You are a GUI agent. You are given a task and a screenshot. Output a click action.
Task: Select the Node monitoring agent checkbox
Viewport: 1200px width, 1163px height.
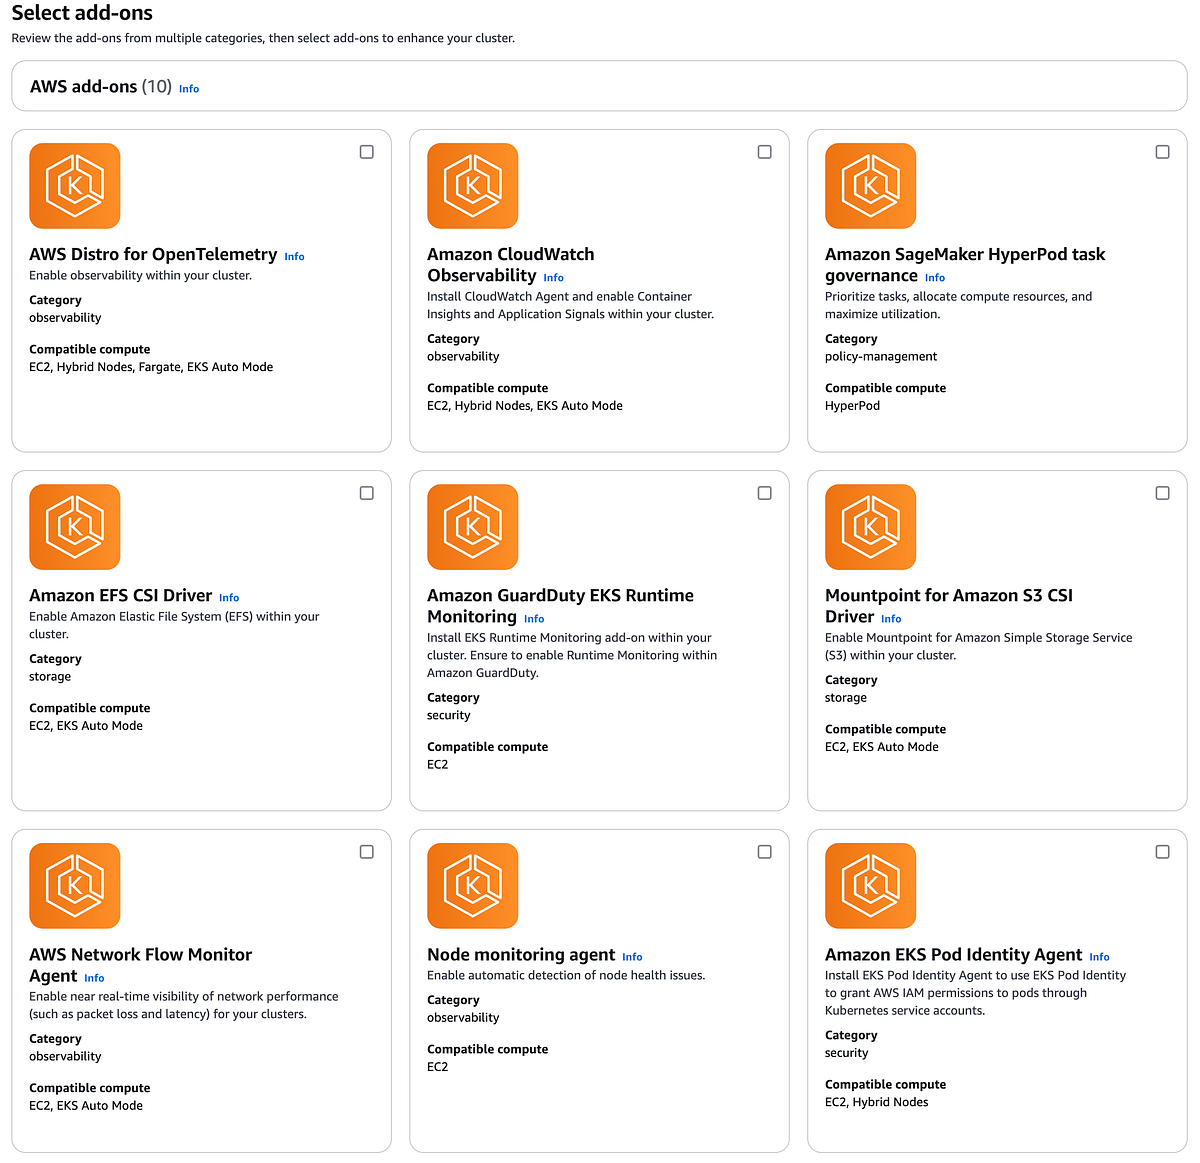tap(765, 852)
